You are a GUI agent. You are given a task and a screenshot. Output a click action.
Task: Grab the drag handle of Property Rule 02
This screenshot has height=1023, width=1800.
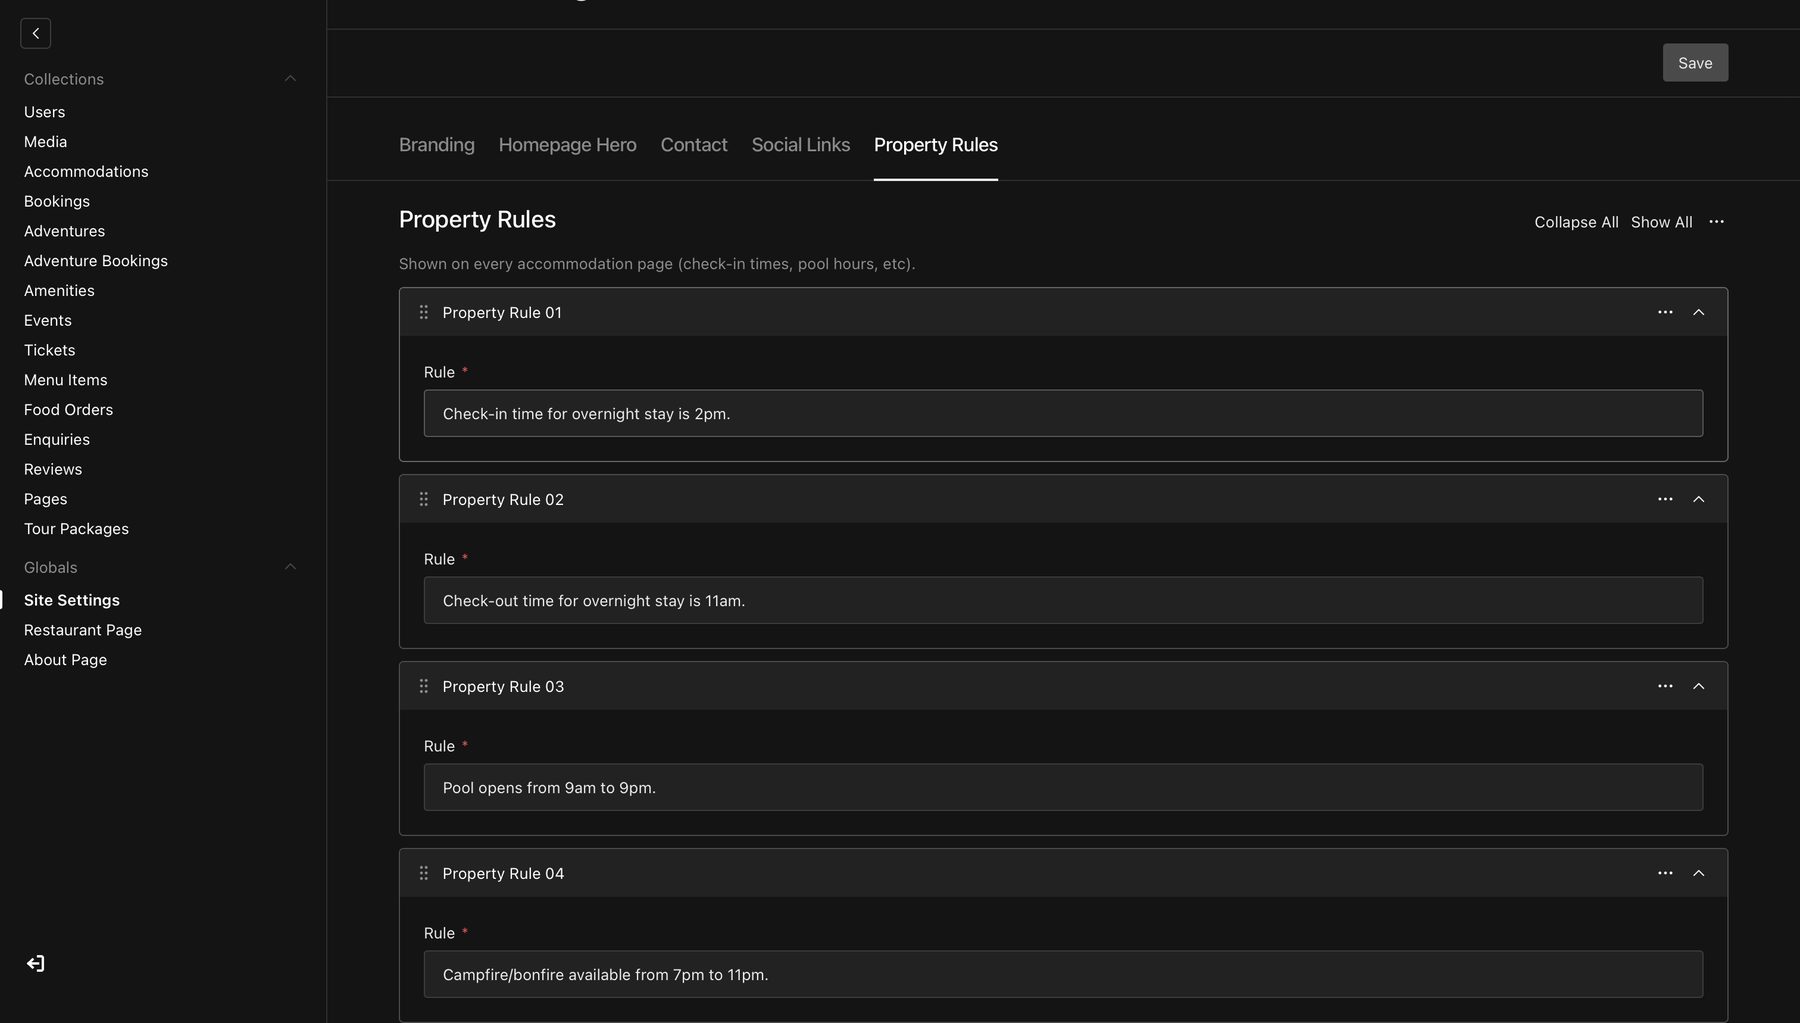pyautogui.click(x=423, y=499)
